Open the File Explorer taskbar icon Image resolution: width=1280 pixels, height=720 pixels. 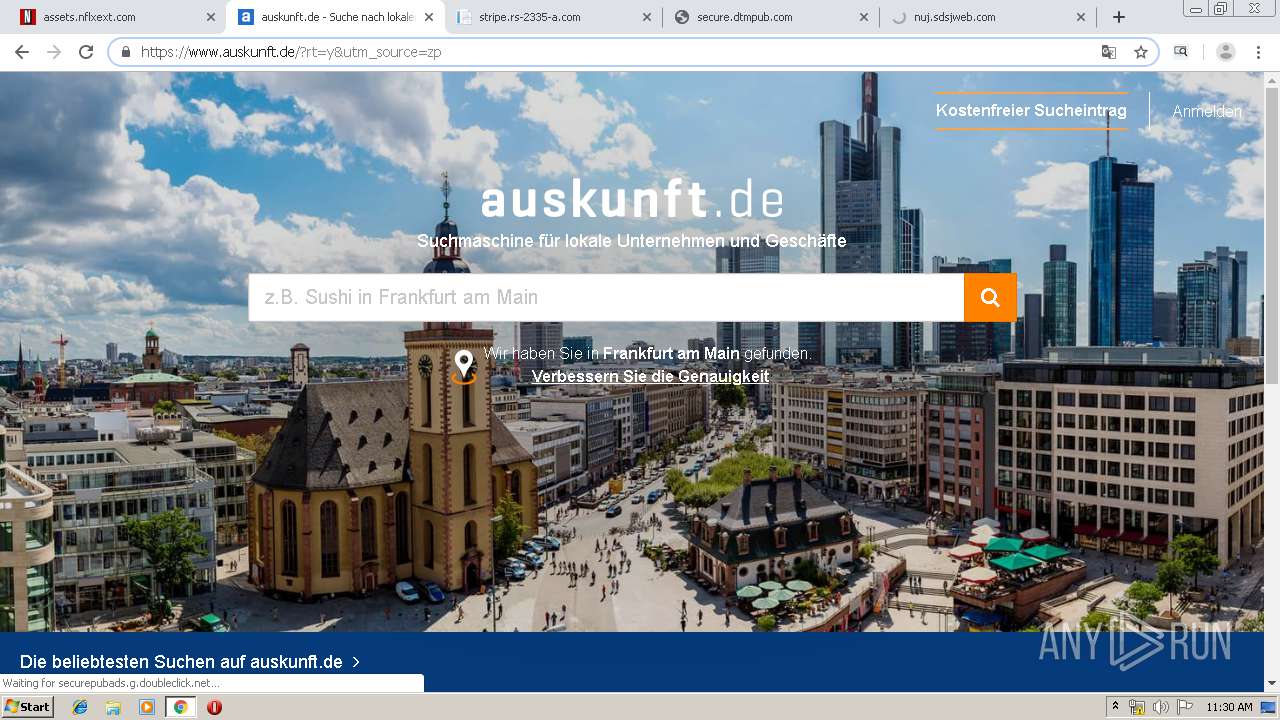pyautogui.click(x=113, y=707)
